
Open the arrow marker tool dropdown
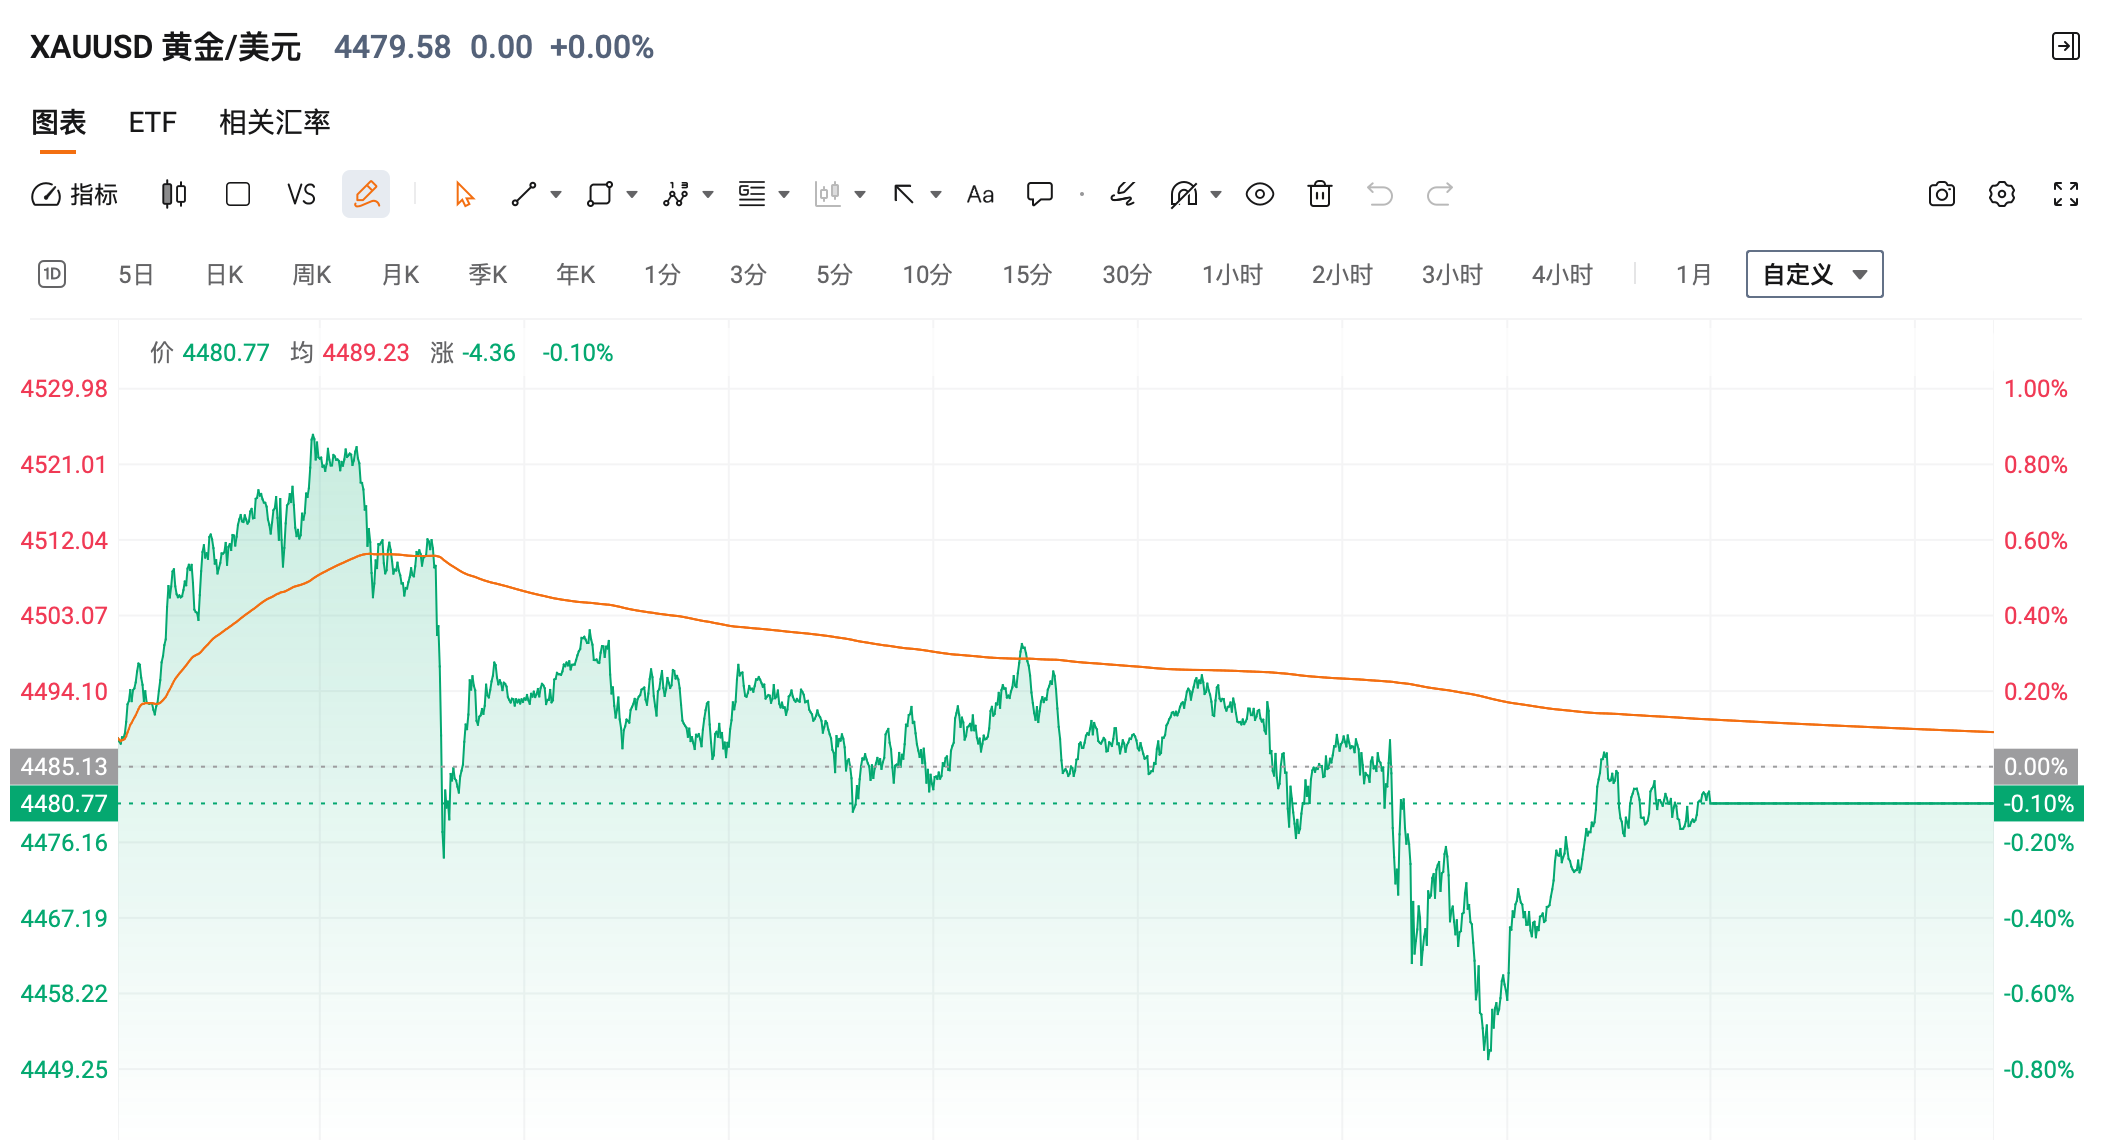coord(935,194)
